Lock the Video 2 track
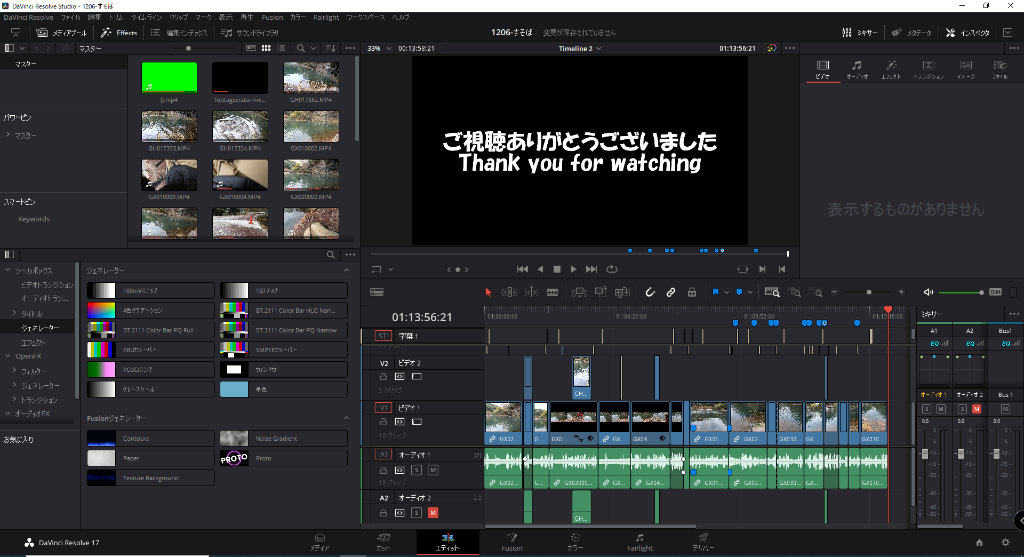This screenshot has height=557, width=1024. tap(383, 376)
